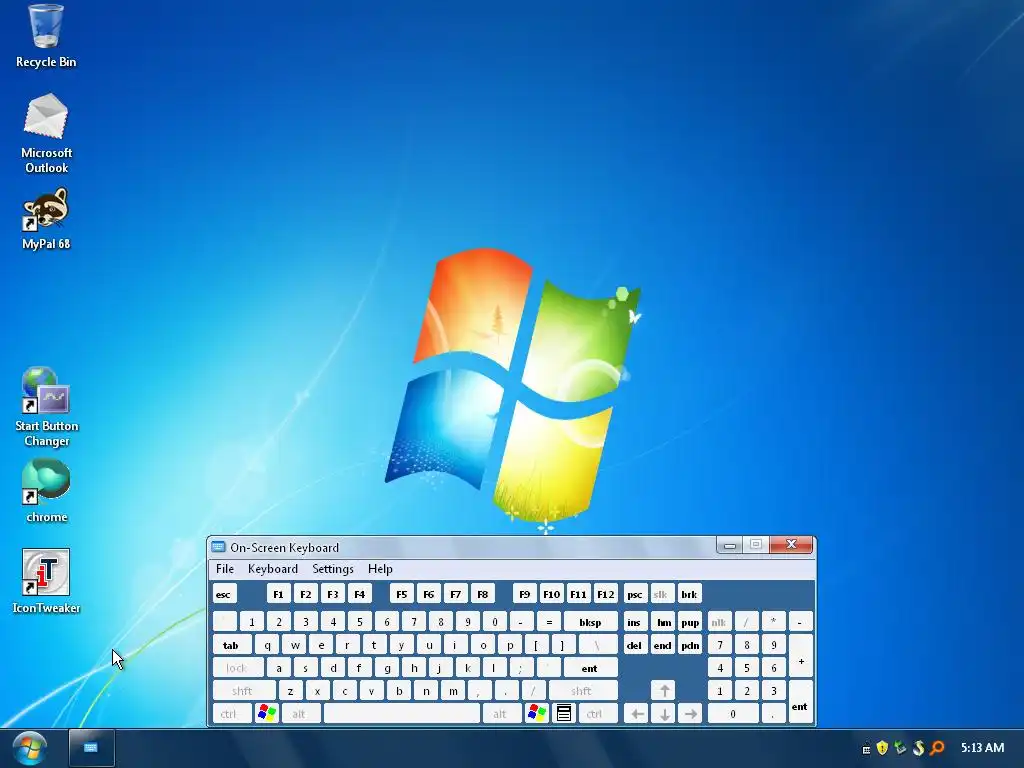Click the tab key
1024x768 pixels.
[x=232, y=645]
